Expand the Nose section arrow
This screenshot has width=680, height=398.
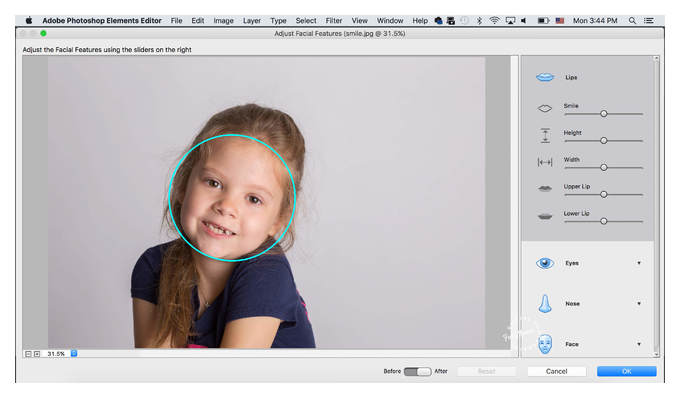point(639,303)
